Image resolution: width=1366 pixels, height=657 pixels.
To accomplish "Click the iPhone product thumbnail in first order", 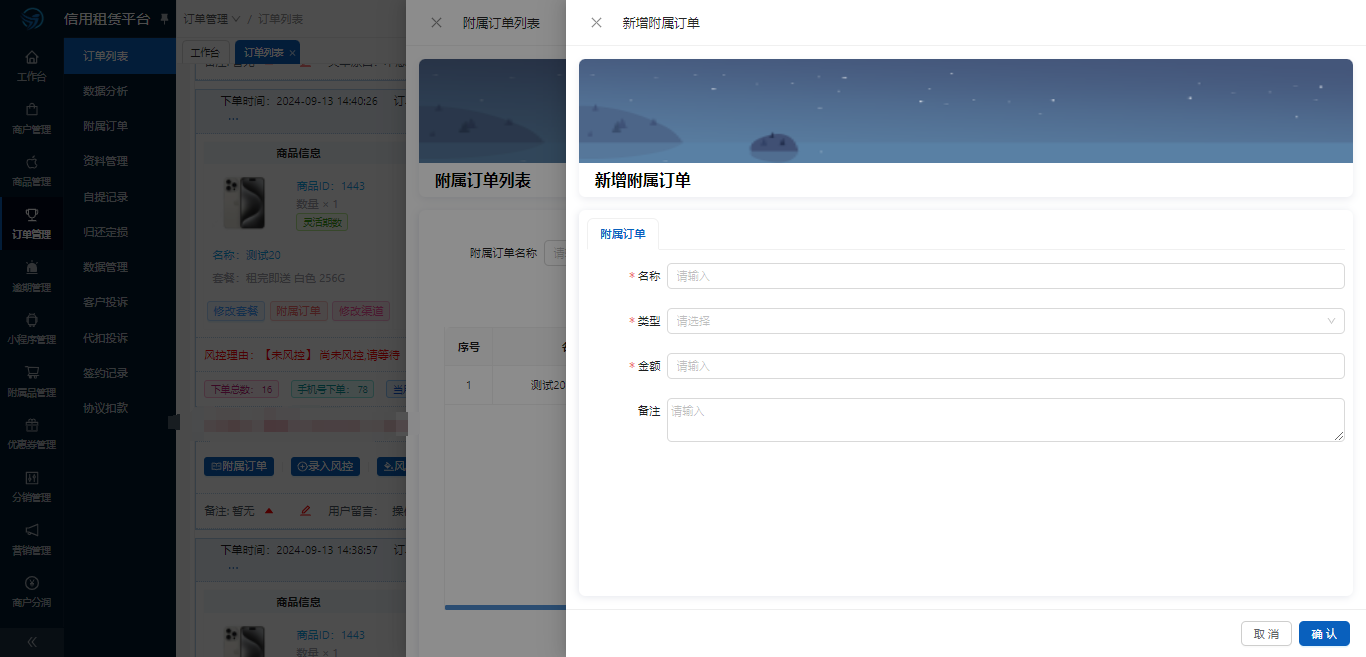I will coord(245,203).
